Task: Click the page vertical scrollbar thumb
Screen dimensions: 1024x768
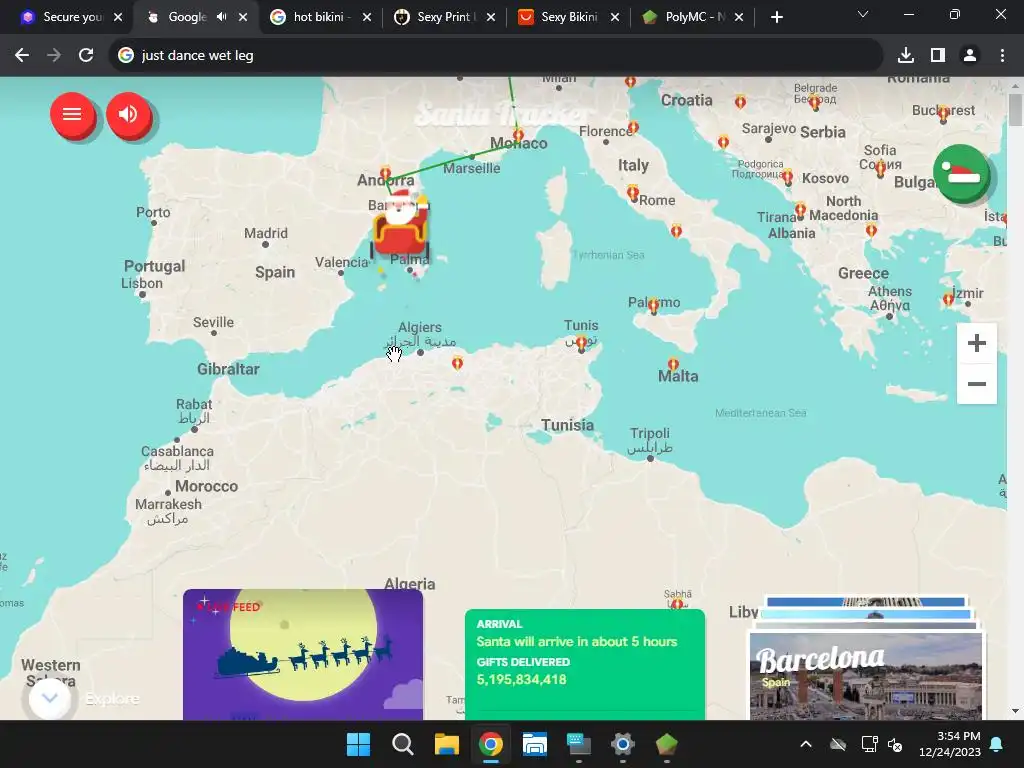Action: click(1015, 108)
